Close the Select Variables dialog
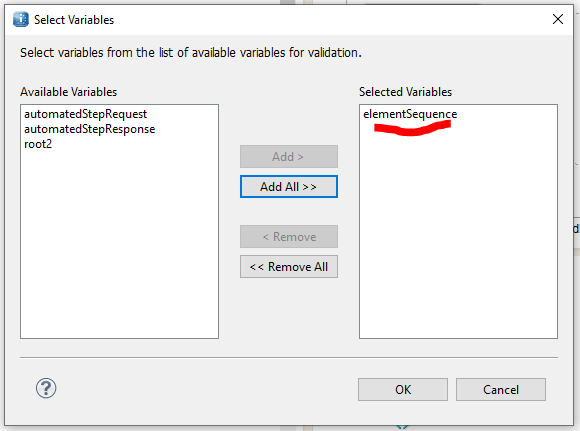580x431 pixels. [558, 19]
